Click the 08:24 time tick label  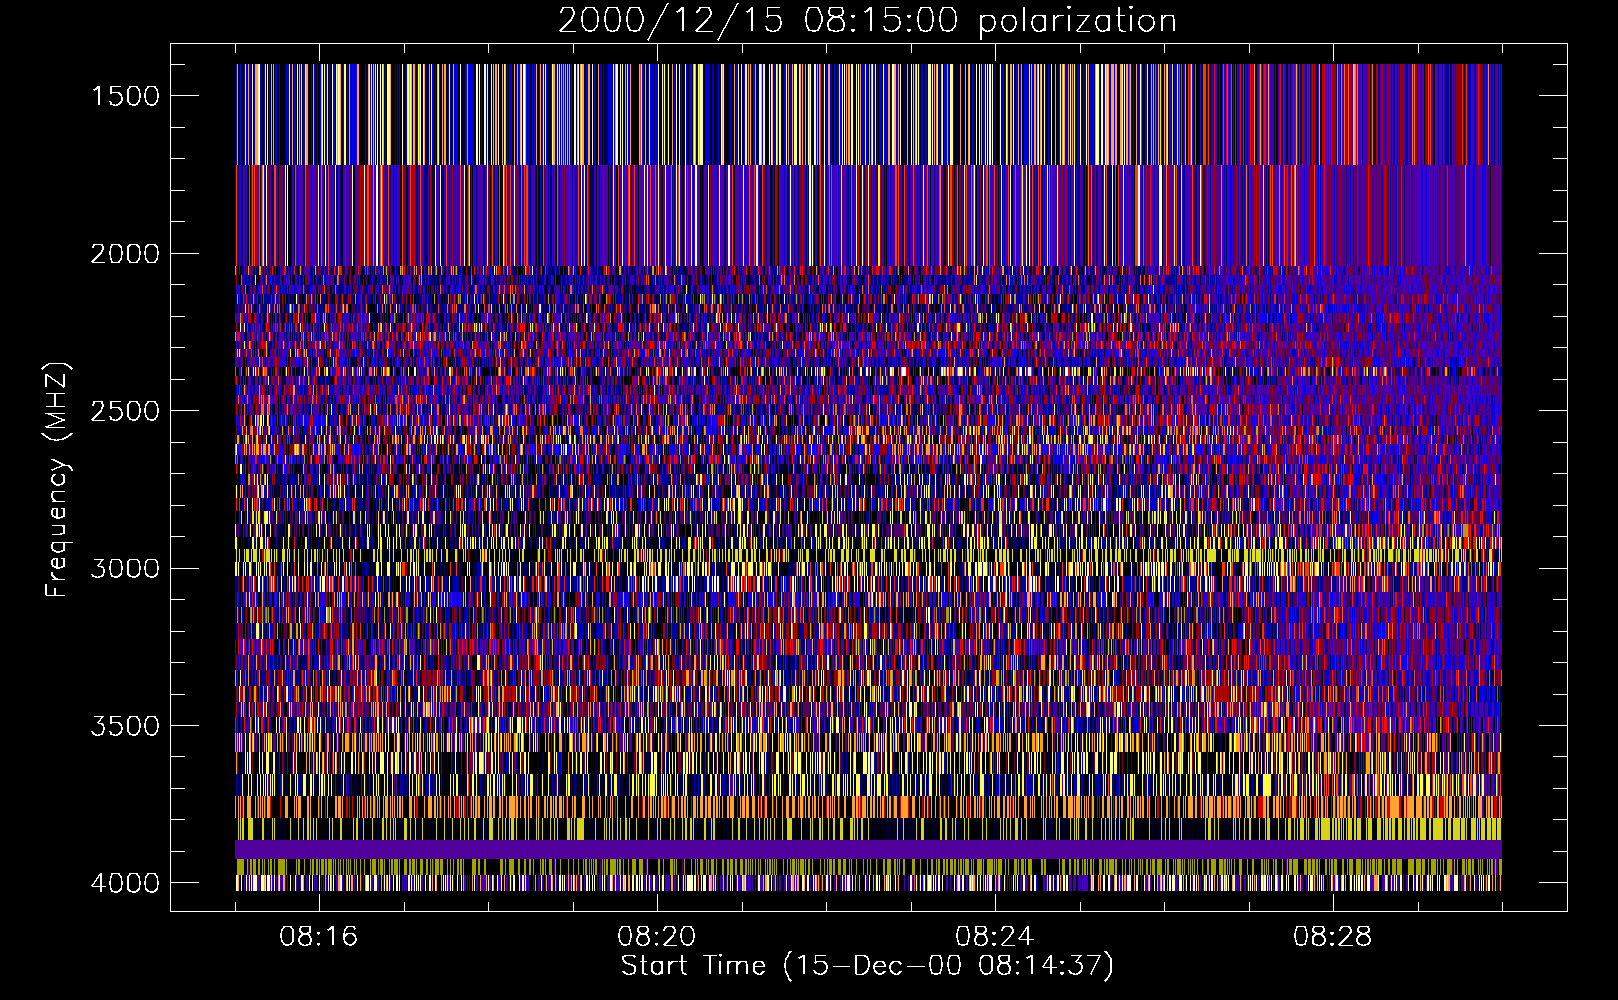coord(995,937)
